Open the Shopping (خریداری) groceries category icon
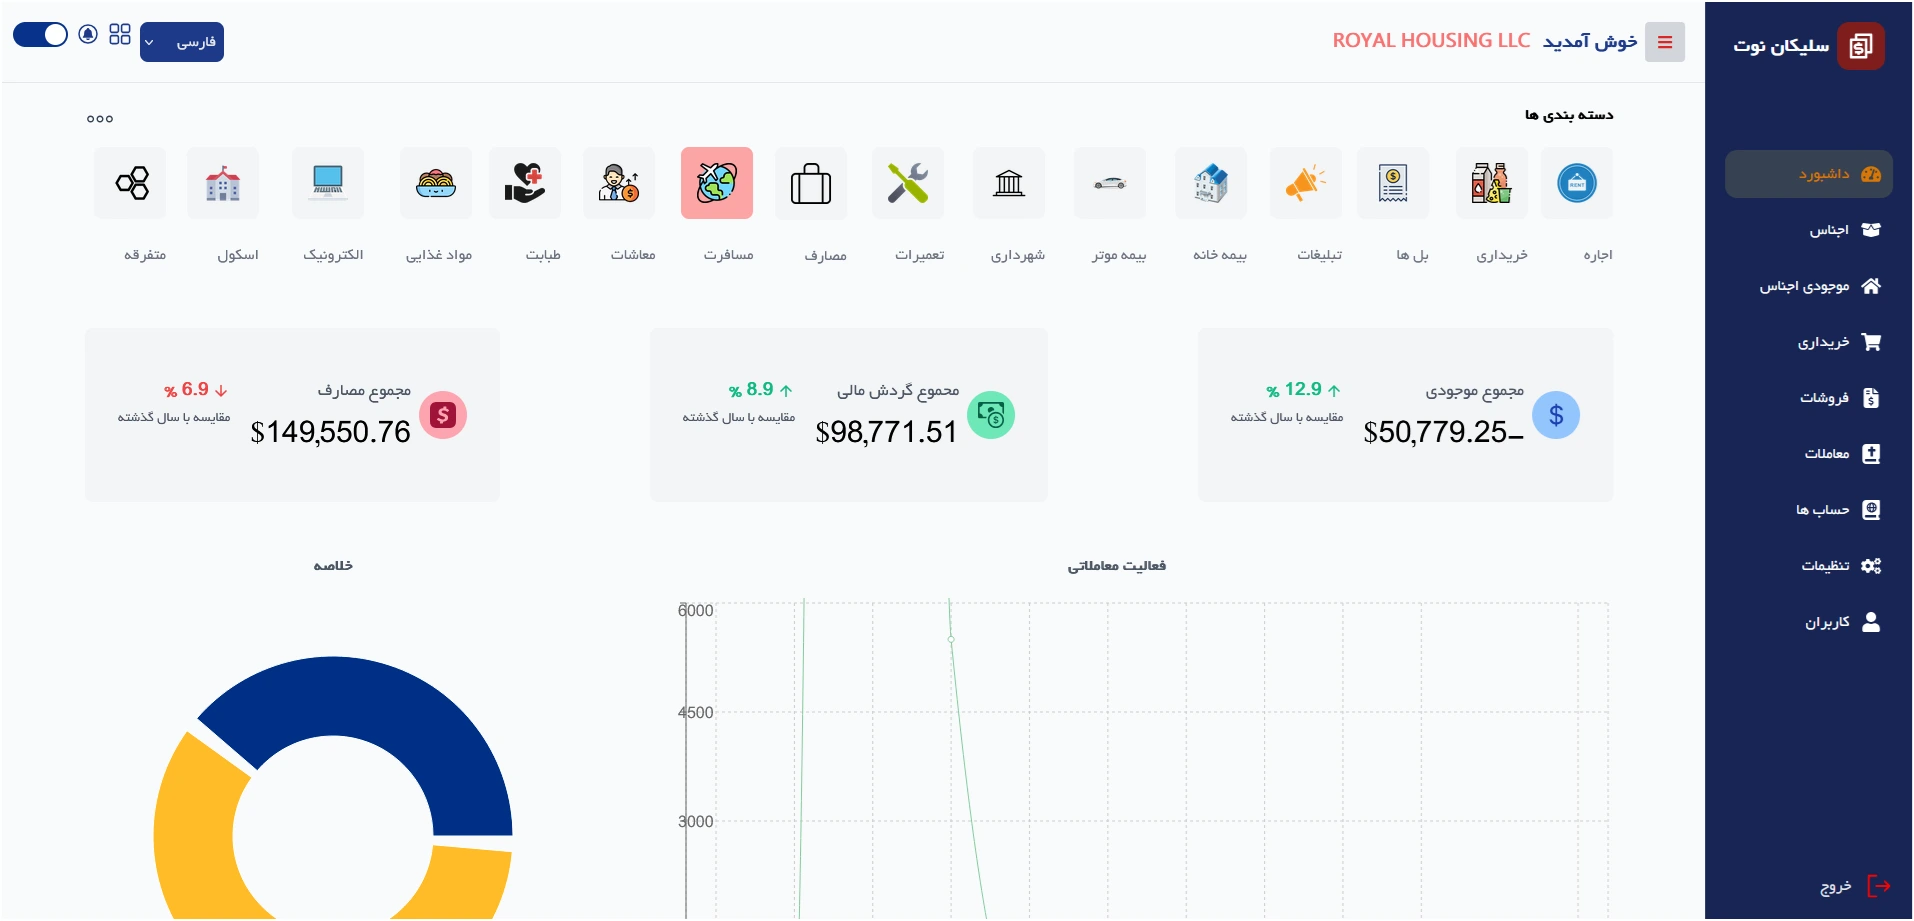 1491,183
